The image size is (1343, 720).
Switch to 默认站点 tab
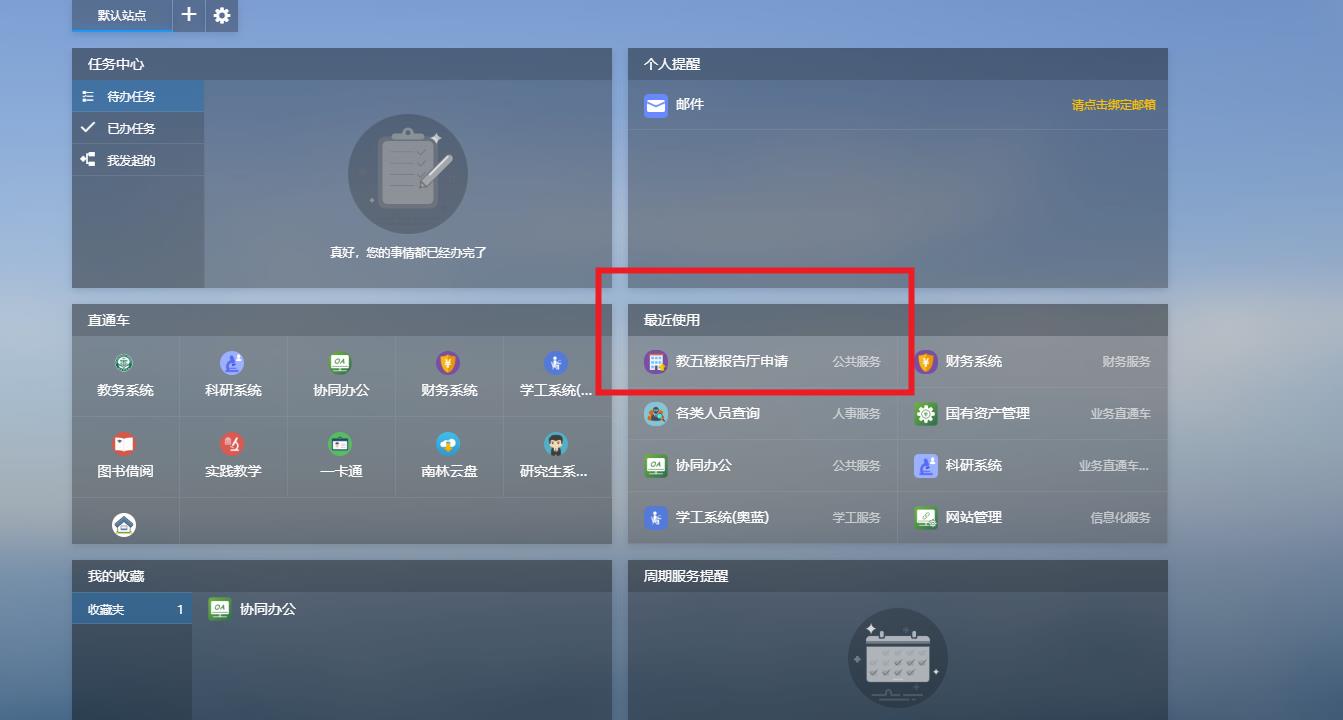coord(121,16)
